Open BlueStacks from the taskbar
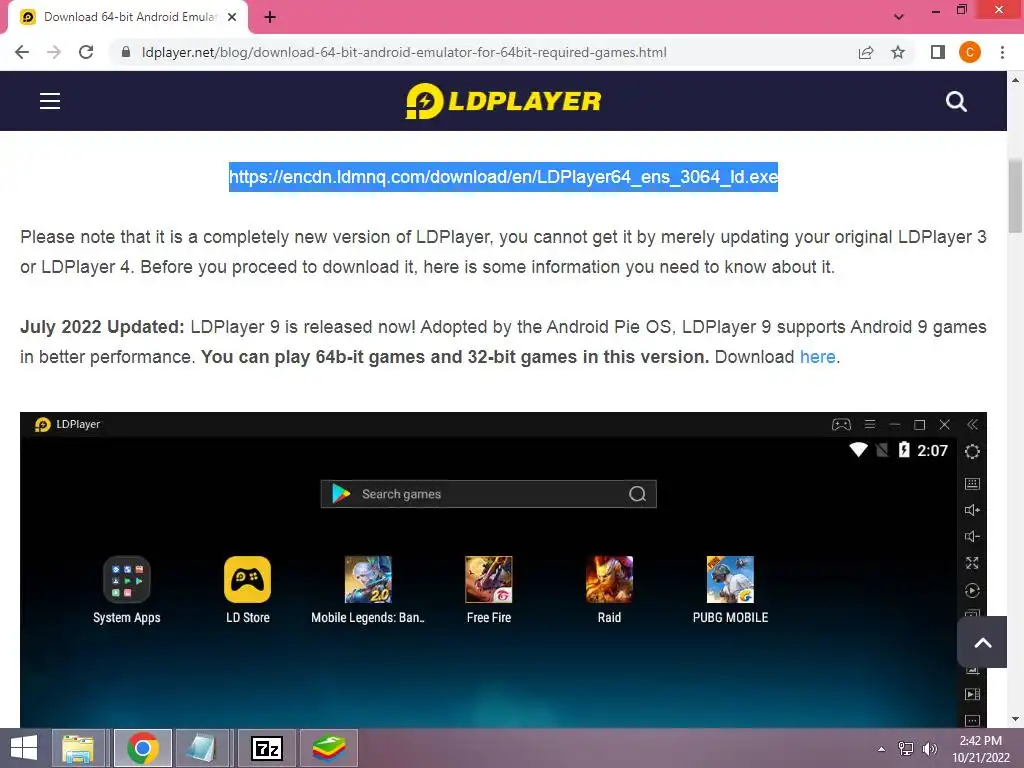 point(328,748)
